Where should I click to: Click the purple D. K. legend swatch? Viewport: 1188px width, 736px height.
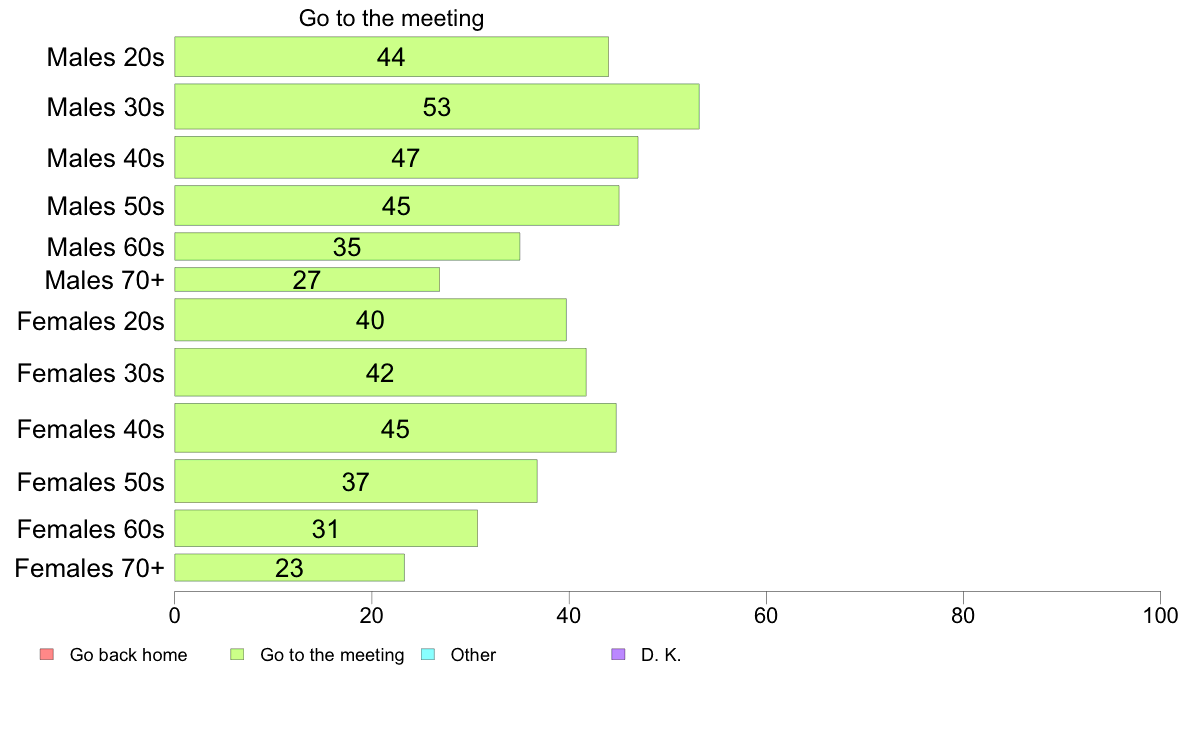point(618,654)
